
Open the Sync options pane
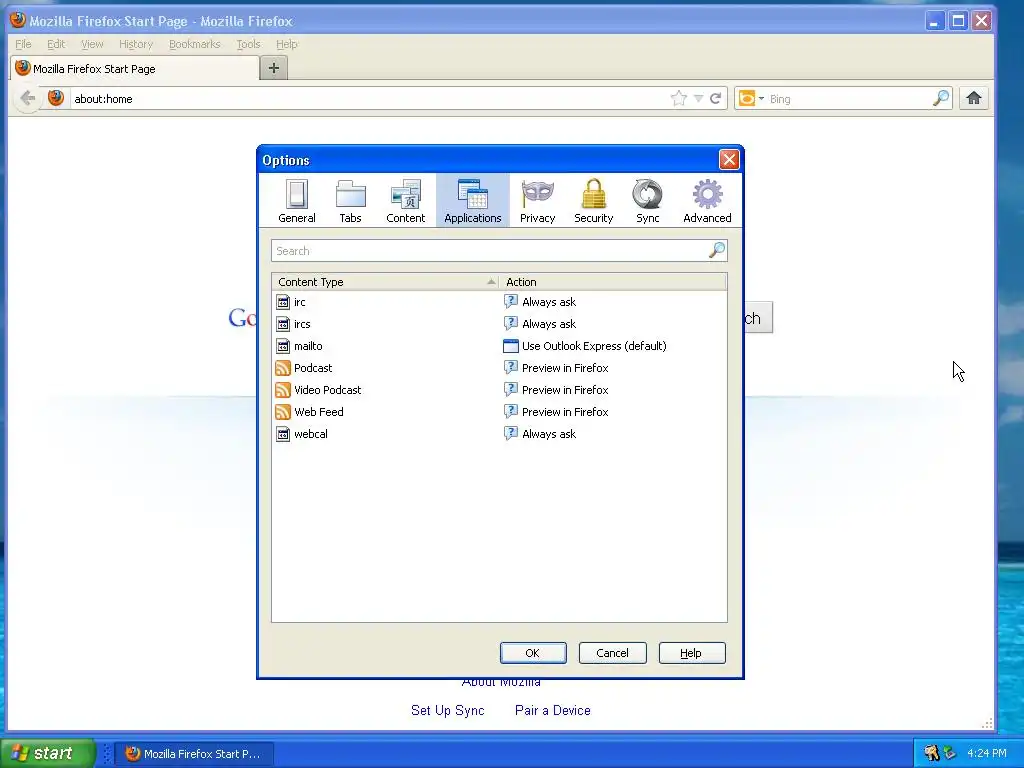tap(647, 201)
